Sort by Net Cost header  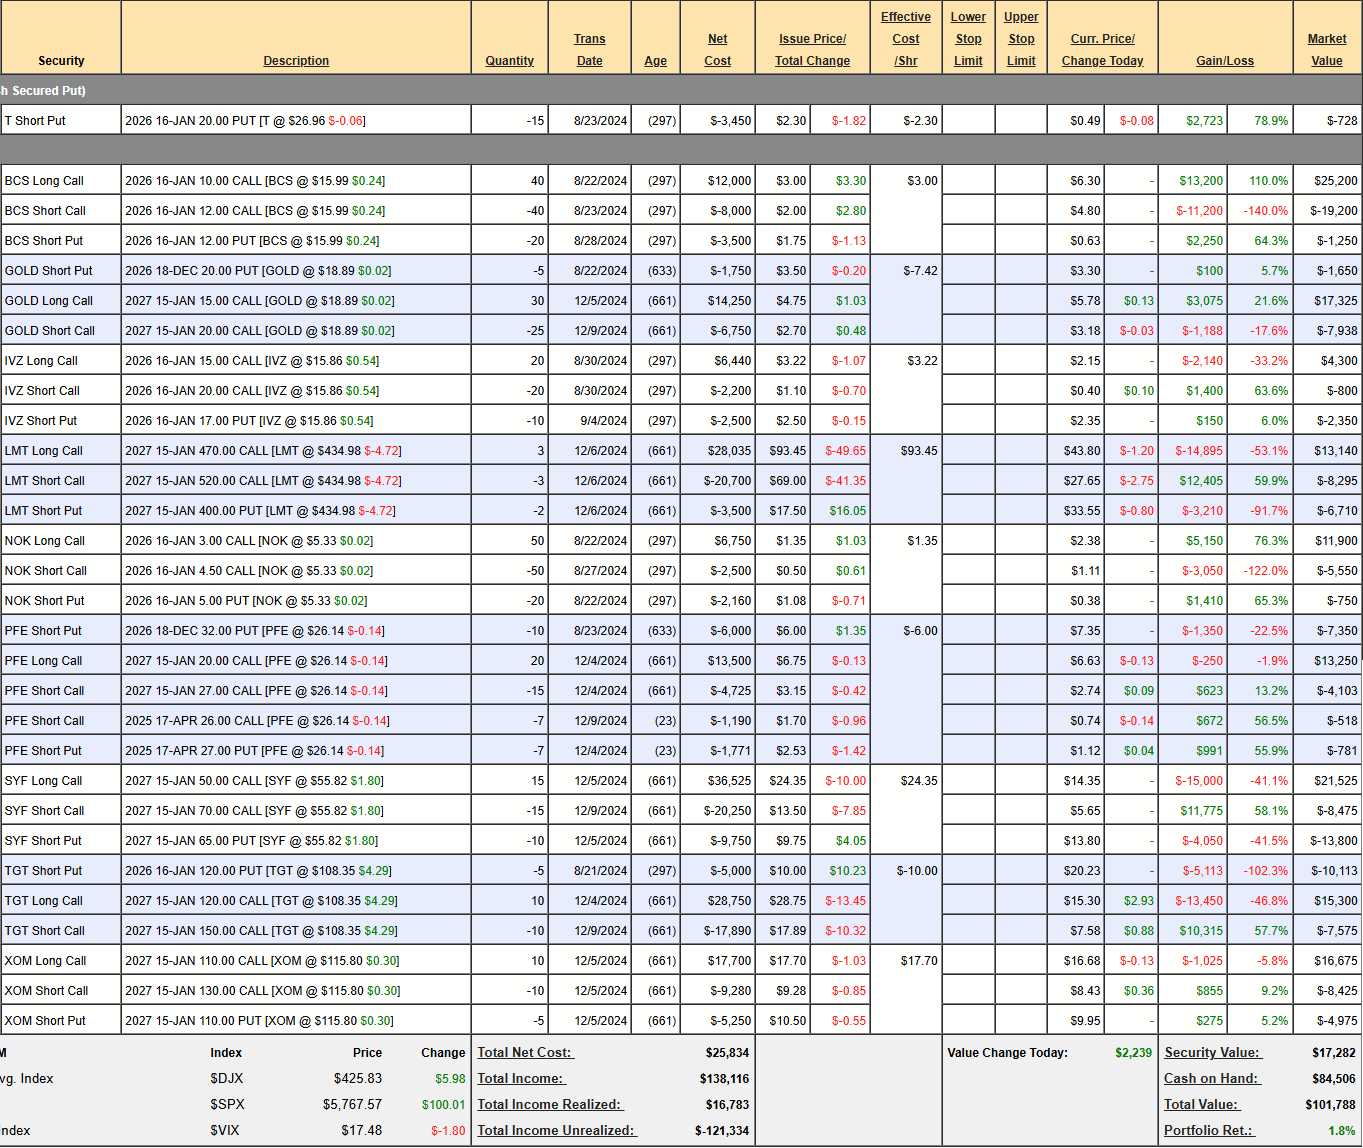click(x=717, y=50)
